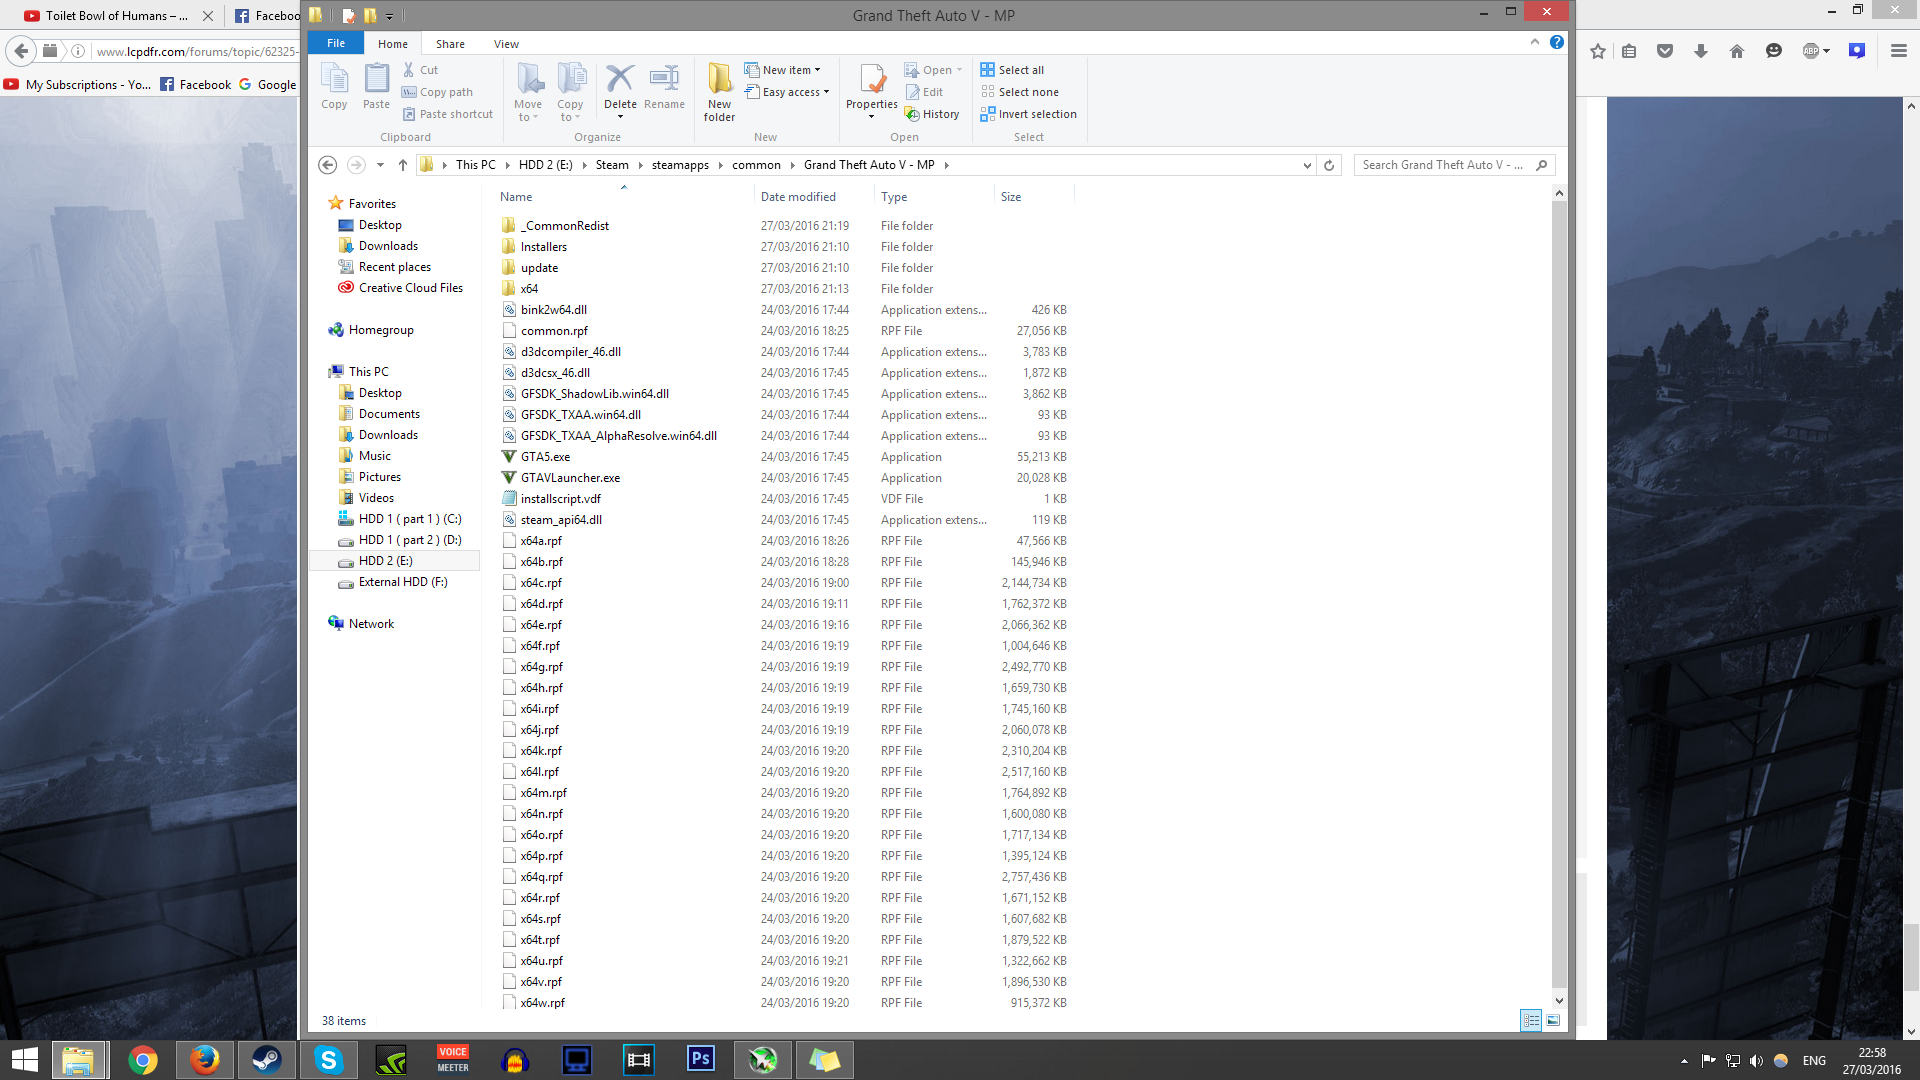This screenshot has height=1080, width=1920.
Task: Refresh the folder using the address bar icon
Action: click(x=1329, y=165)
